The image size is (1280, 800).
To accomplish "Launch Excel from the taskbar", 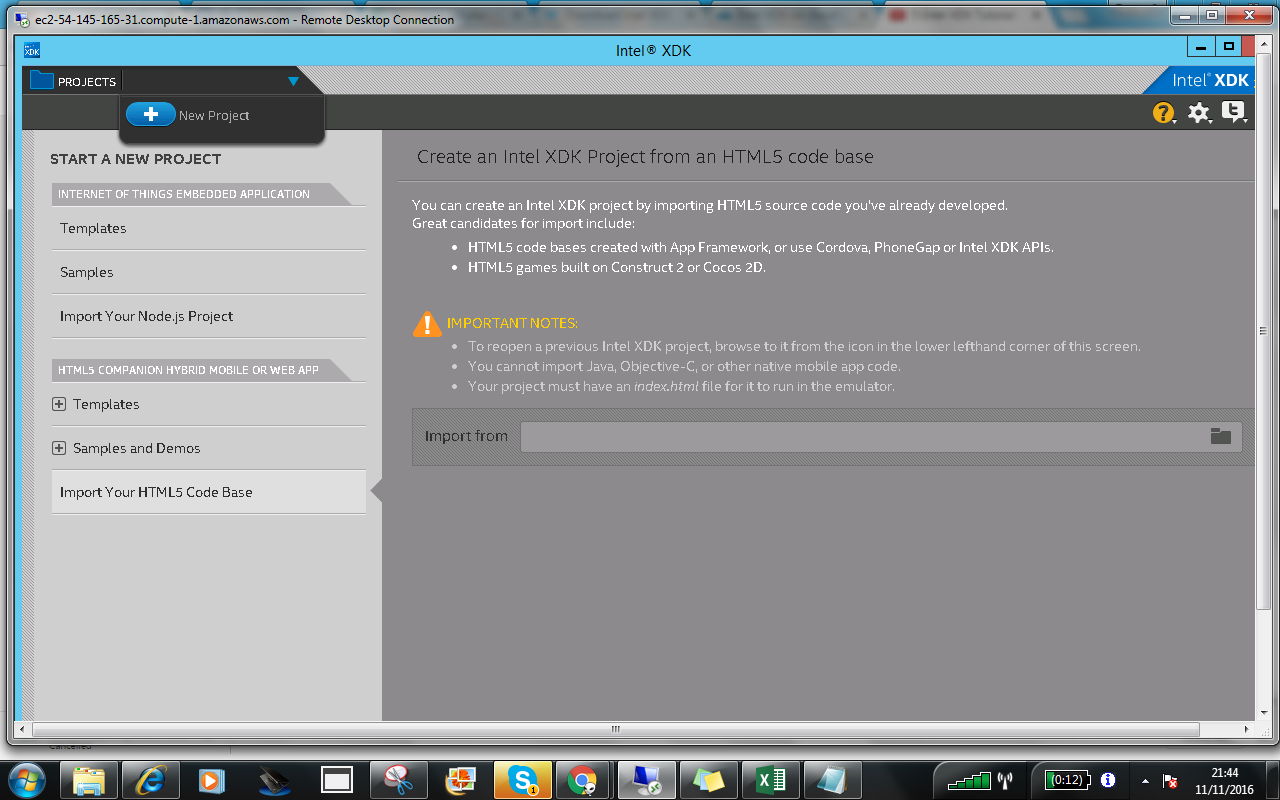I will (x=770, y=779).
